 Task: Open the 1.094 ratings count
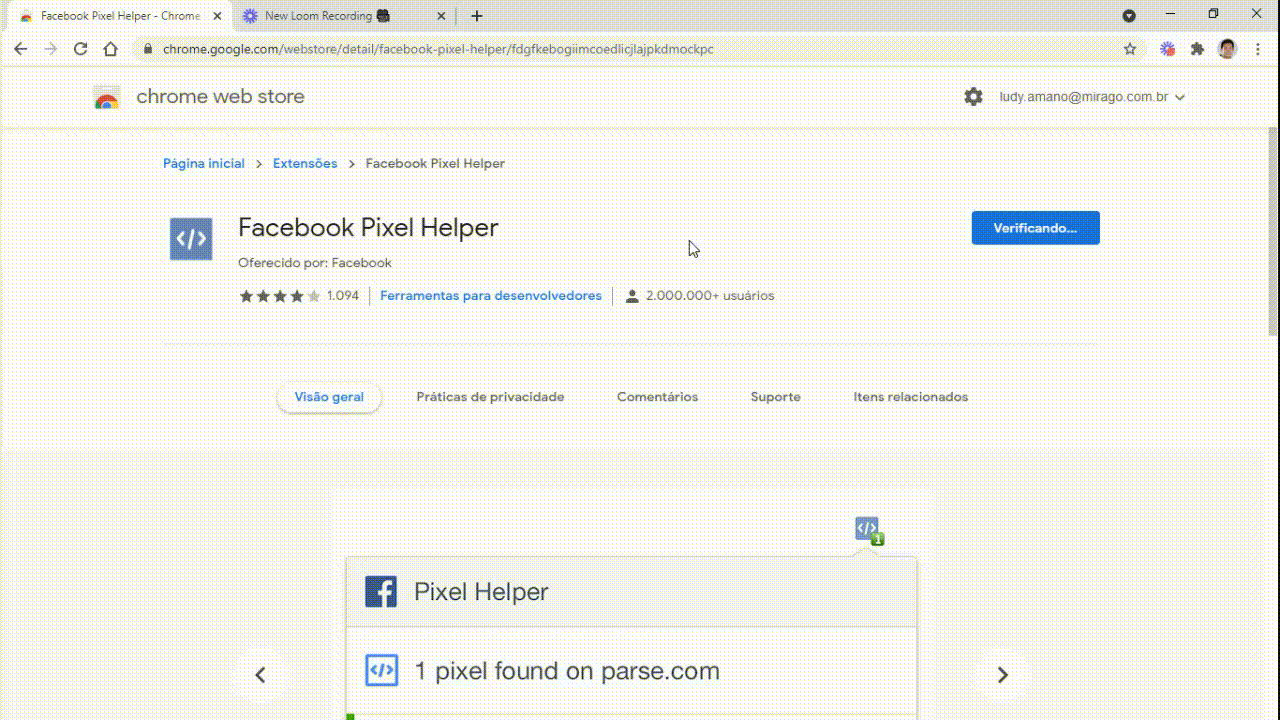(343, 296)
